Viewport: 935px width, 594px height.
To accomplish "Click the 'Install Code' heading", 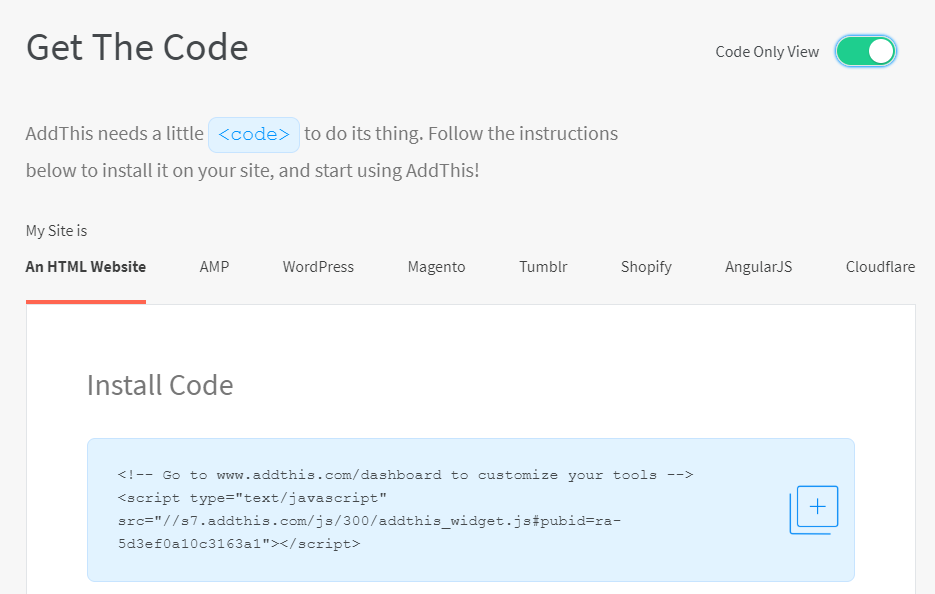I will pyautogui.click(x=160, y=385).
